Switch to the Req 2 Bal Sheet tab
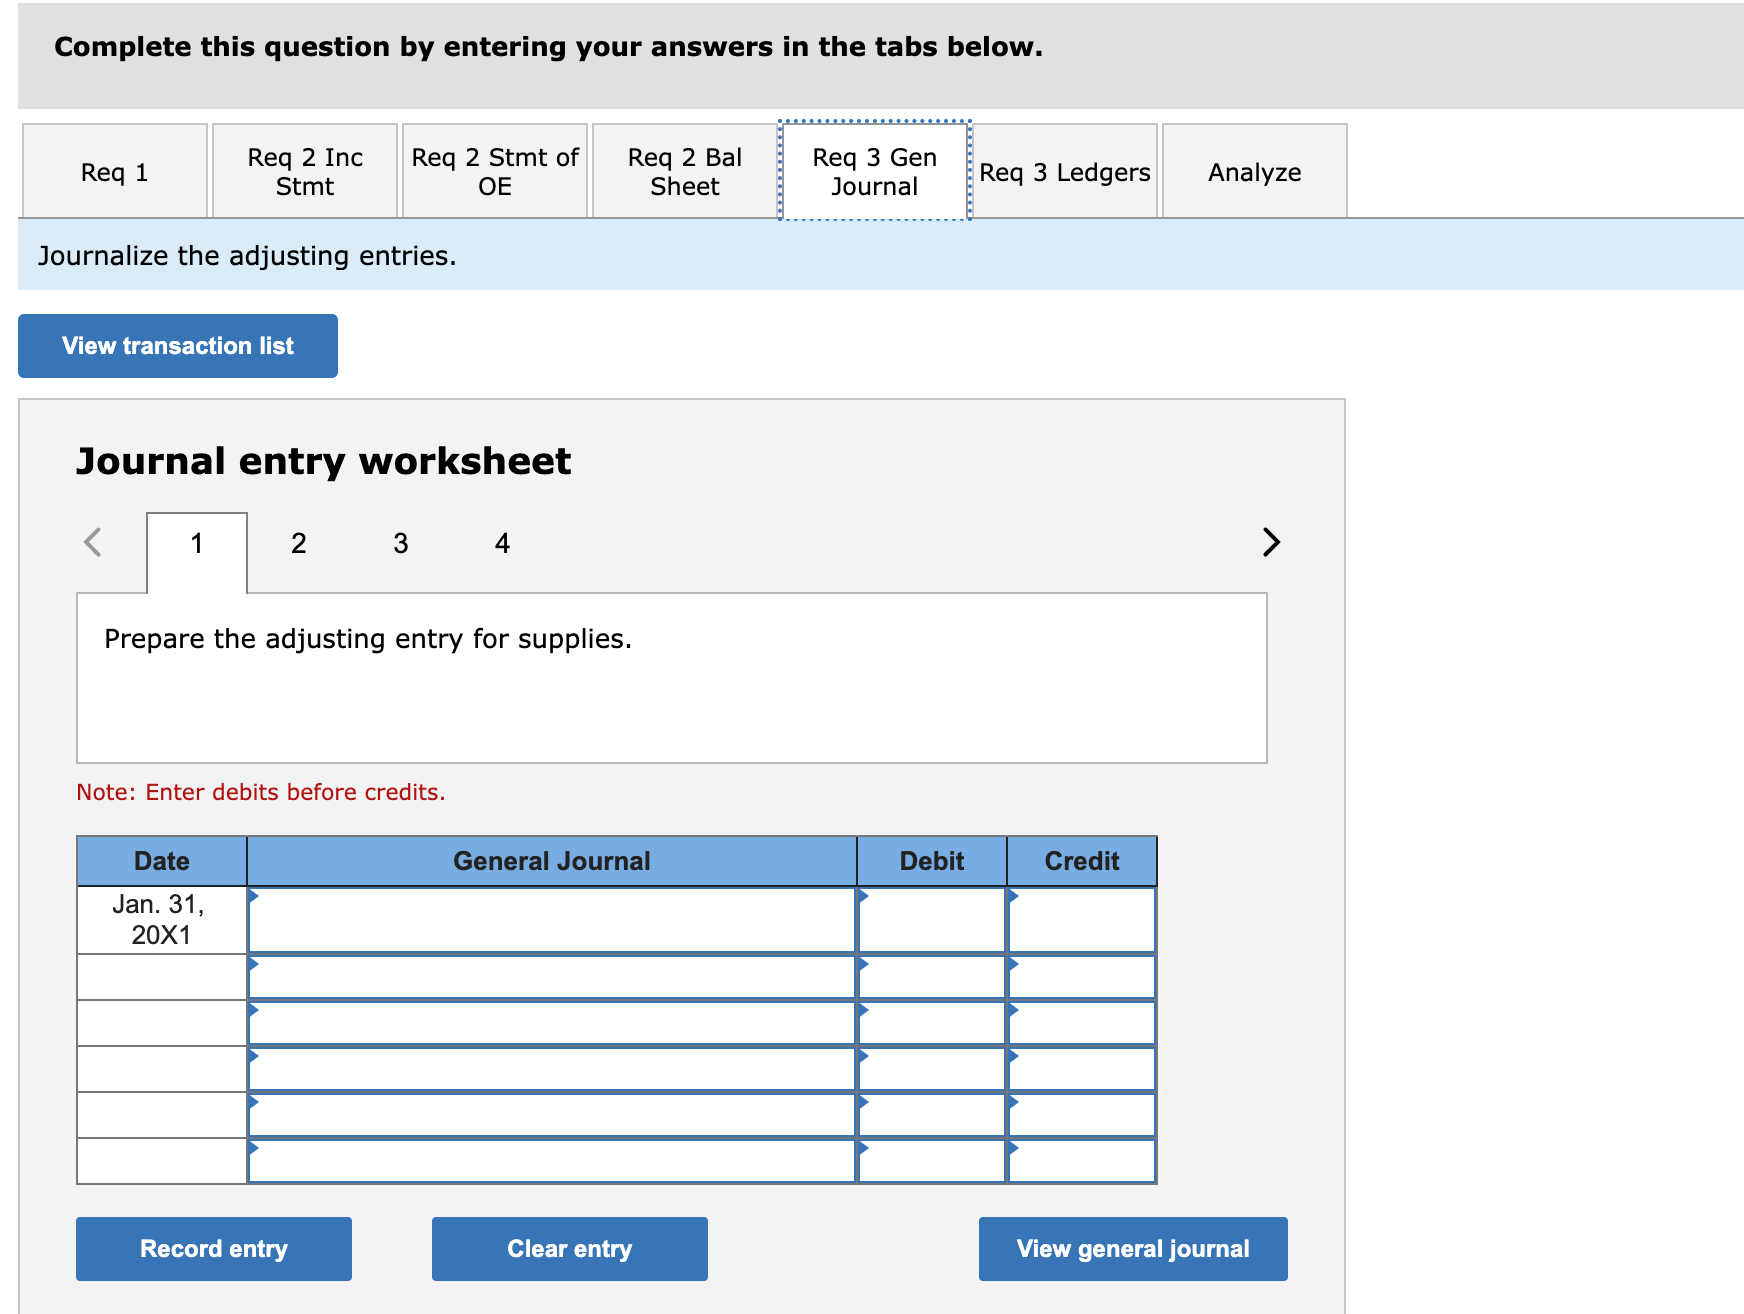 click(684, 171)
